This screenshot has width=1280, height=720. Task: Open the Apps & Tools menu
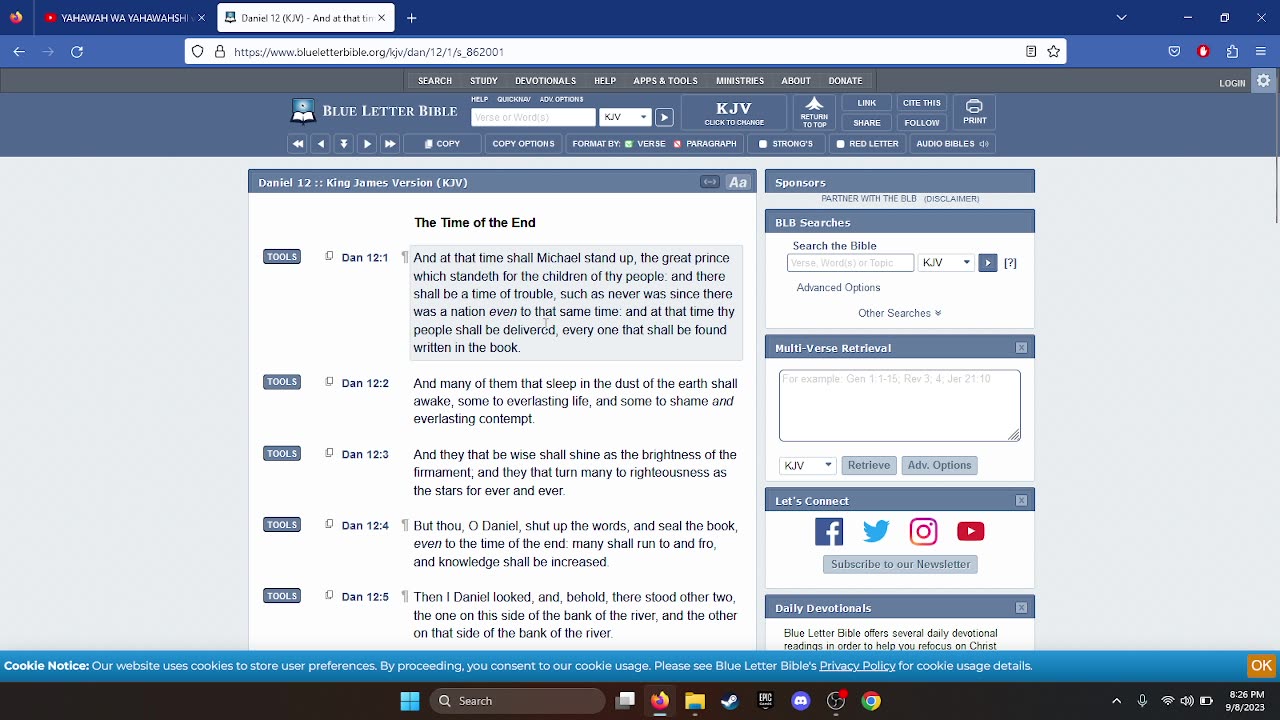(665, 81)
